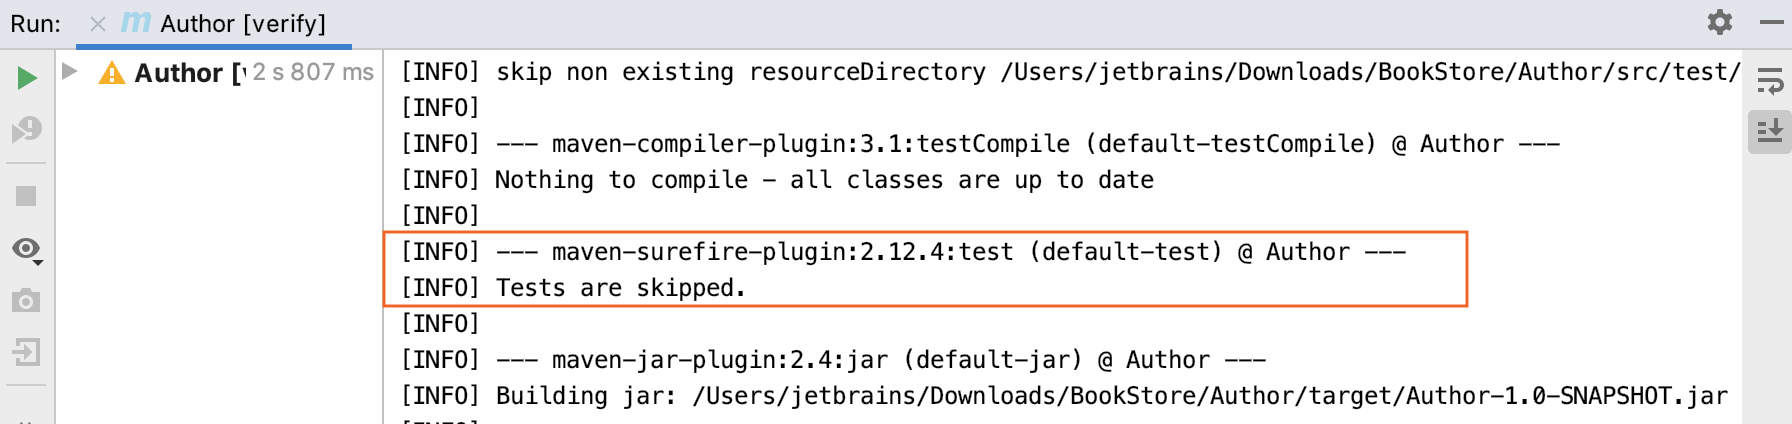The image size is (1792, 424).
Task: Open Run tool window settings gear
Action: point(1719,22)
